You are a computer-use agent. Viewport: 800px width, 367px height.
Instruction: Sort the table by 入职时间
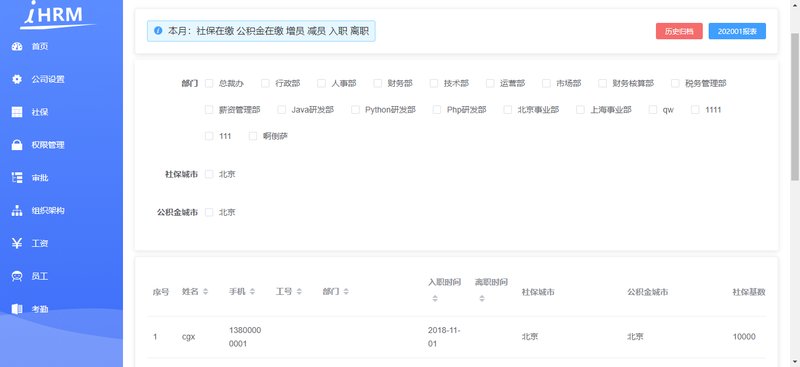point(435,299)
